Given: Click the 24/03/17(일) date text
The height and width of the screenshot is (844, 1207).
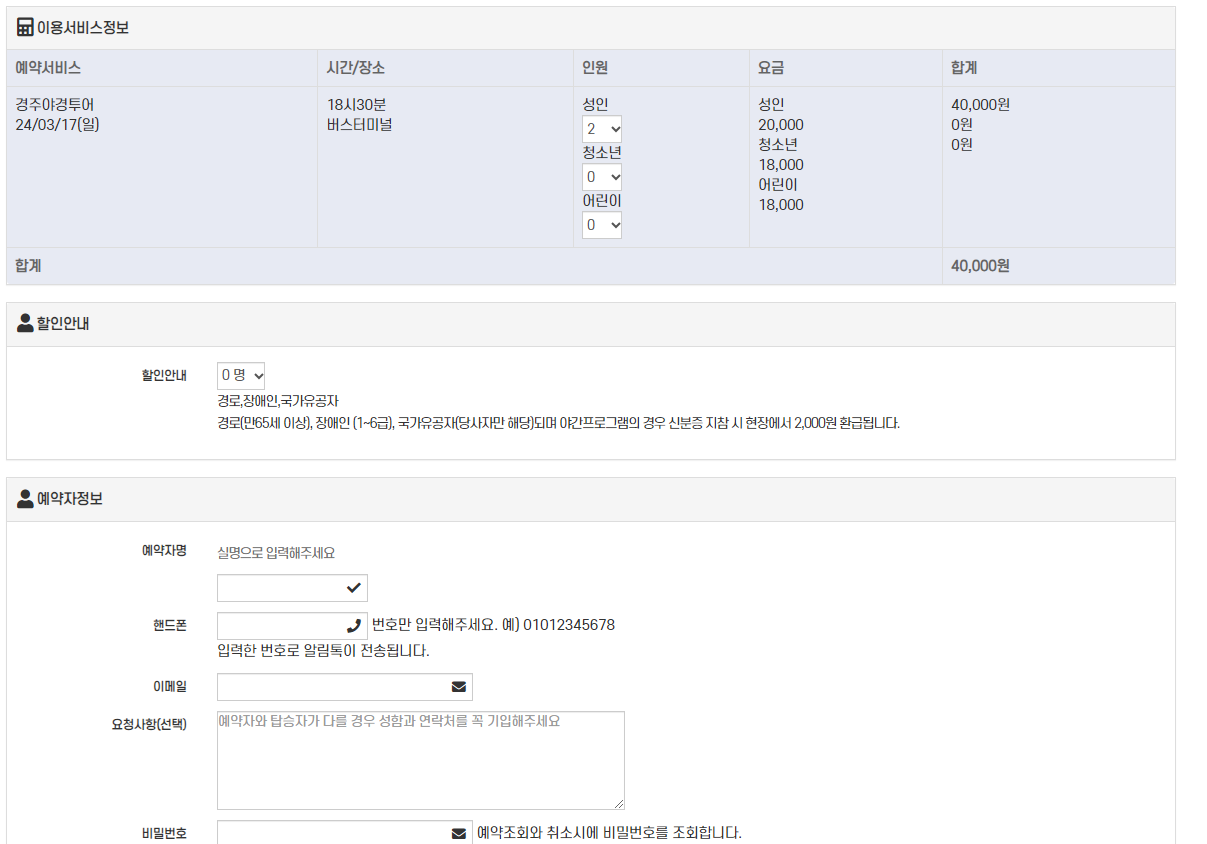Looking at the screenshot, I should click(x=57, y=125).
